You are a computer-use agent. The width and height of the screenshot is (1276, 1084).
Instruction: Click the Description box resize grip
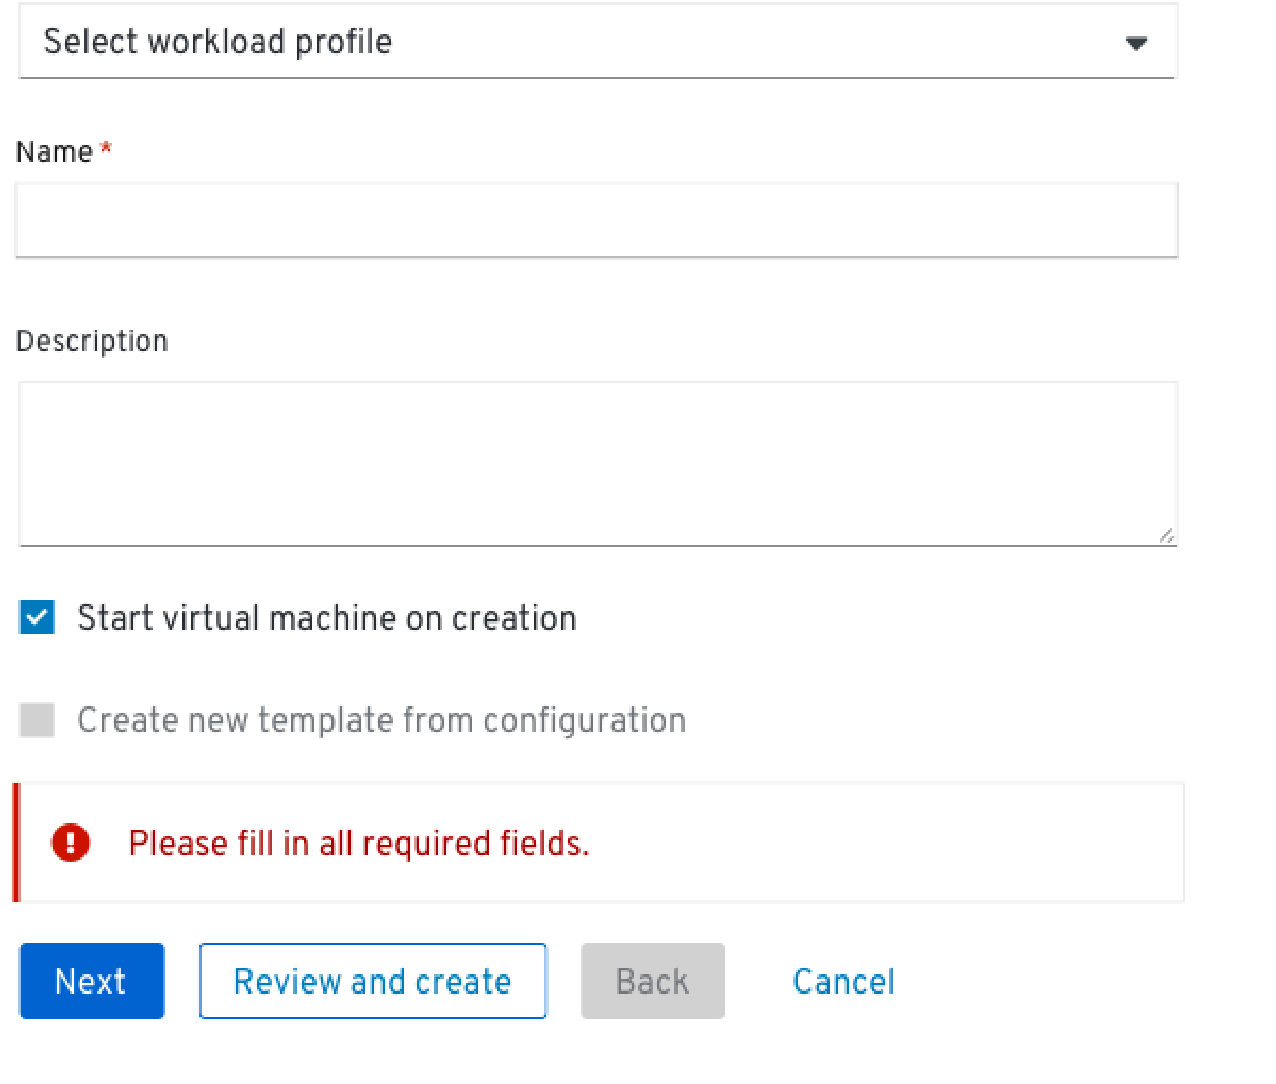pyautogui.click(x=1166, y=536)
